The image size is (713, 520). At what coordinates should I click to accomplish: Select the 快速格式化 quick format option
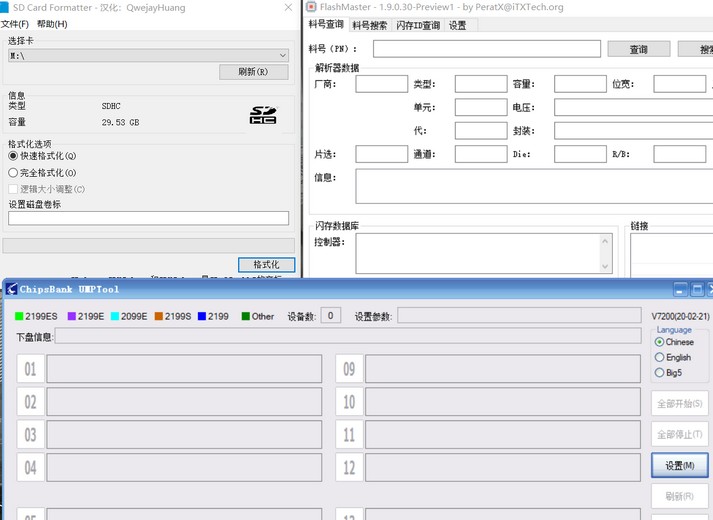(14, 156)
